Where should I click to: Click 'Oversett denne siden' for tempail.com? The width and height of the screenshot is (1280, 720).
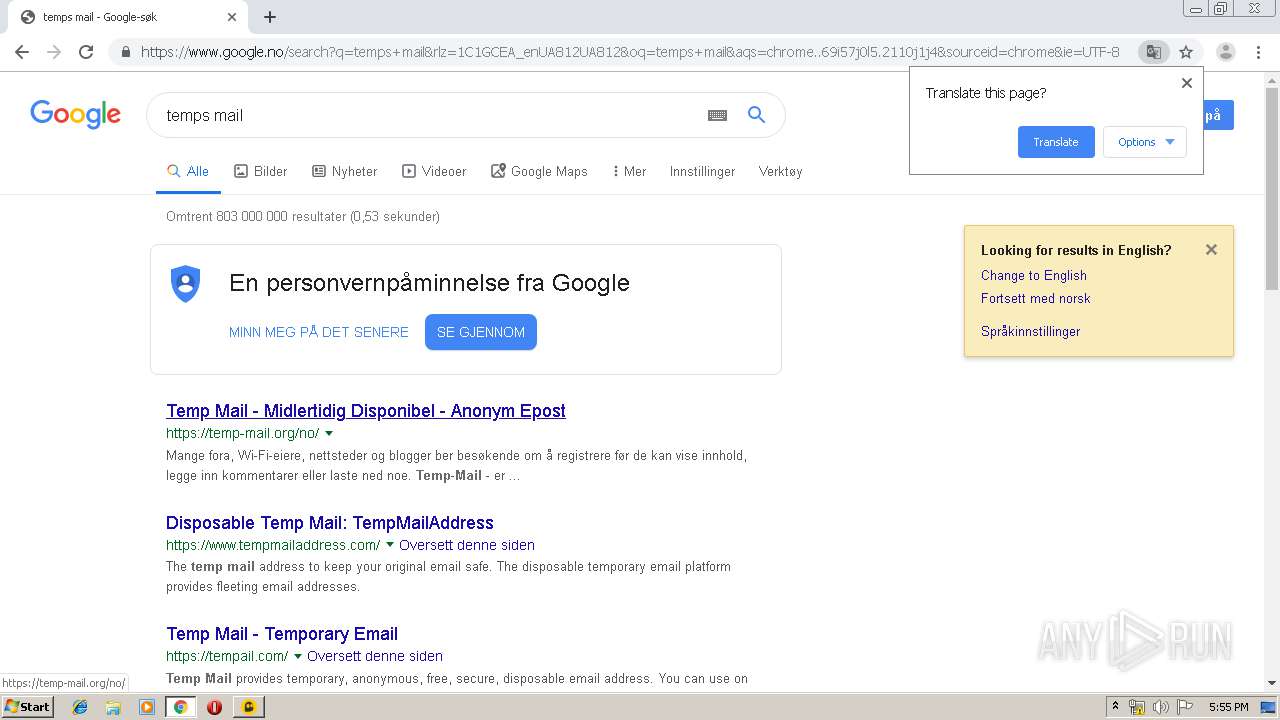point(375,657)
